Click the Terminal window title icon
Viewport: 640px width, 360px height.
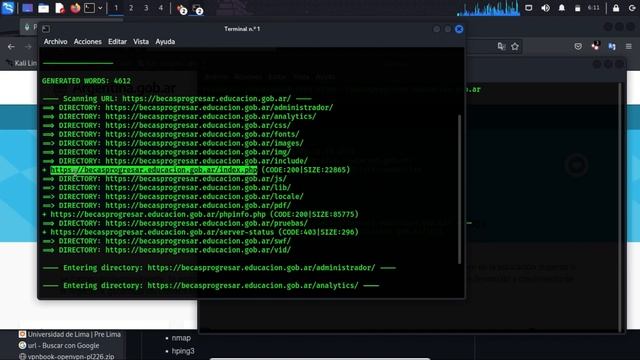coord(46,29)
